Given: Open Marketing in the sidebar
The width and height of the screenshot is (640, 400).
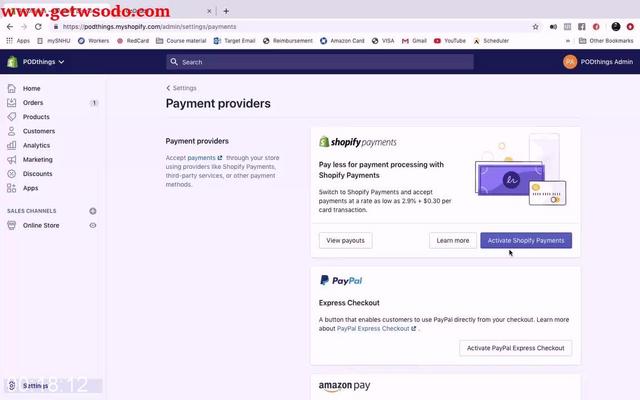Looking at the screenshot, I should pyautogui.click(x=38, y=160).
